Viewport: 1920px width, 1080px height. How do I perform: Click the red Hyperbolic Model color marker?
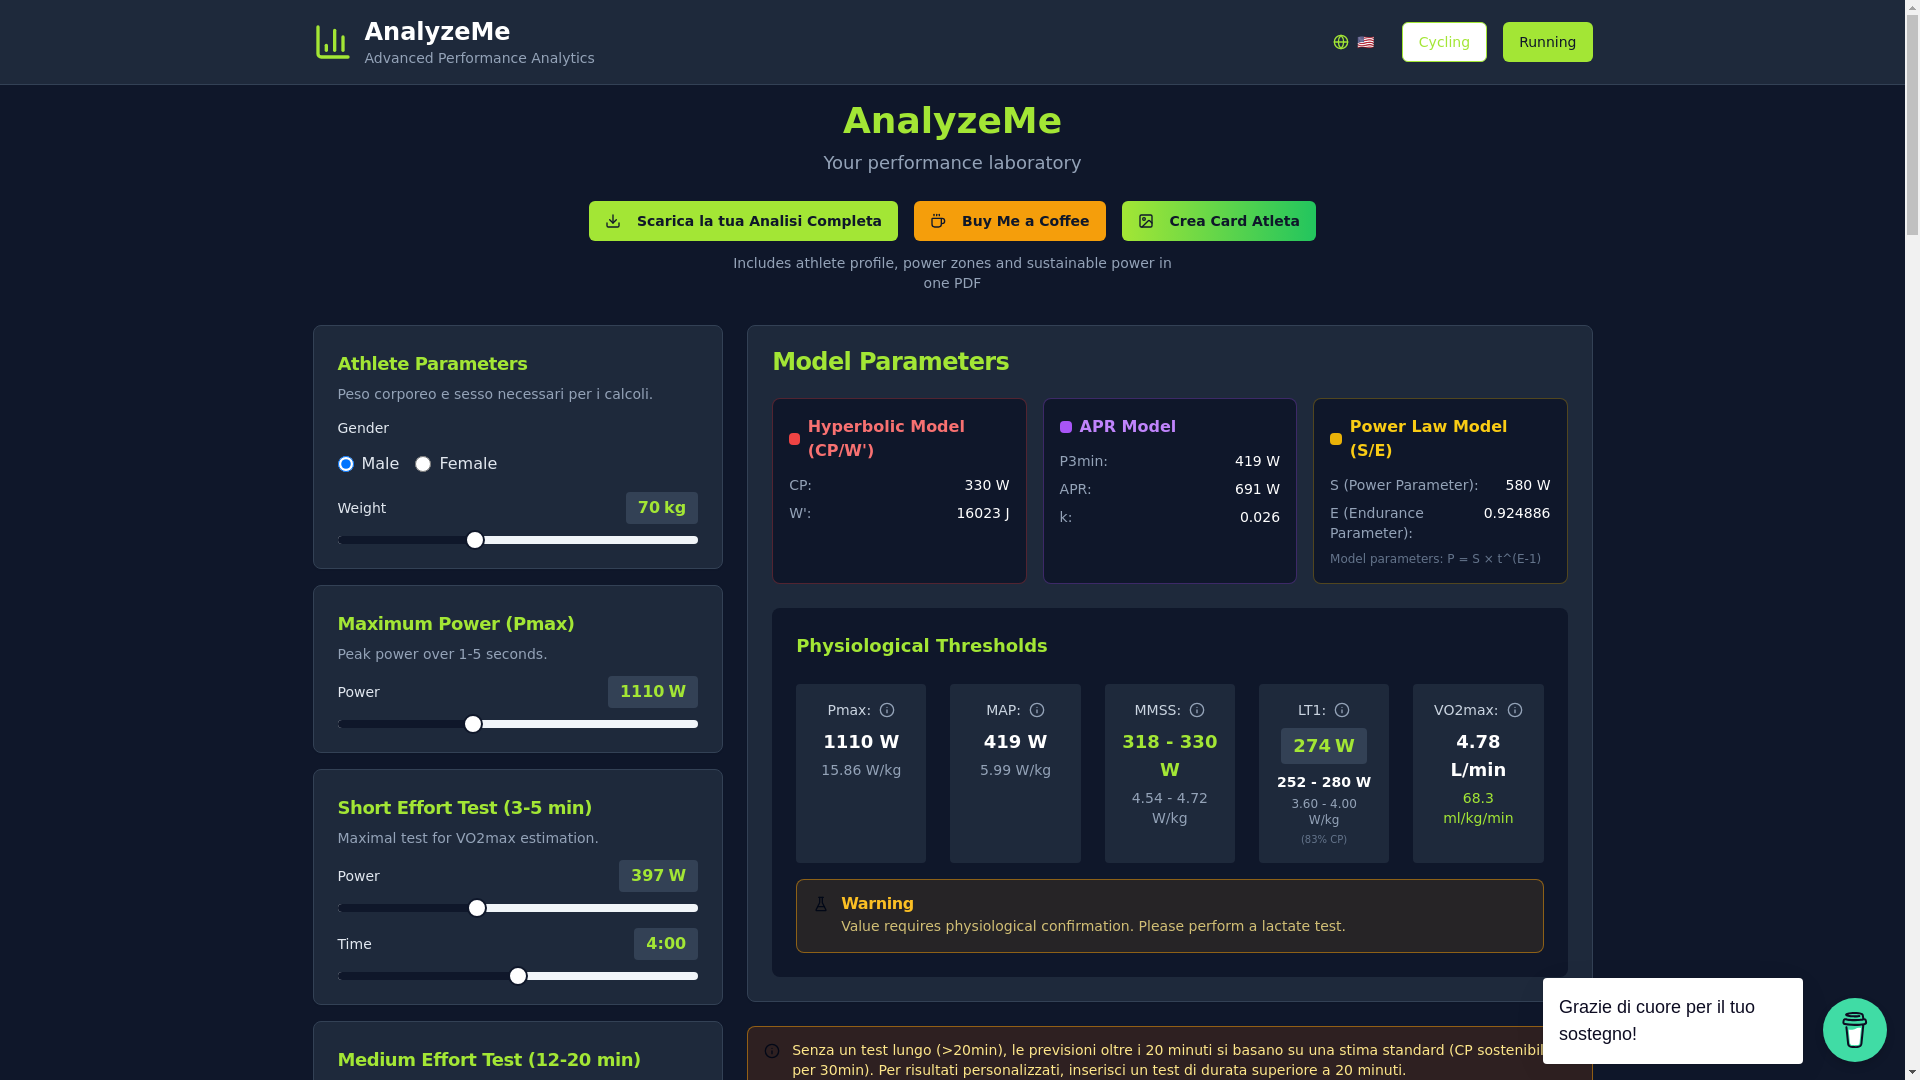[794, 439]
